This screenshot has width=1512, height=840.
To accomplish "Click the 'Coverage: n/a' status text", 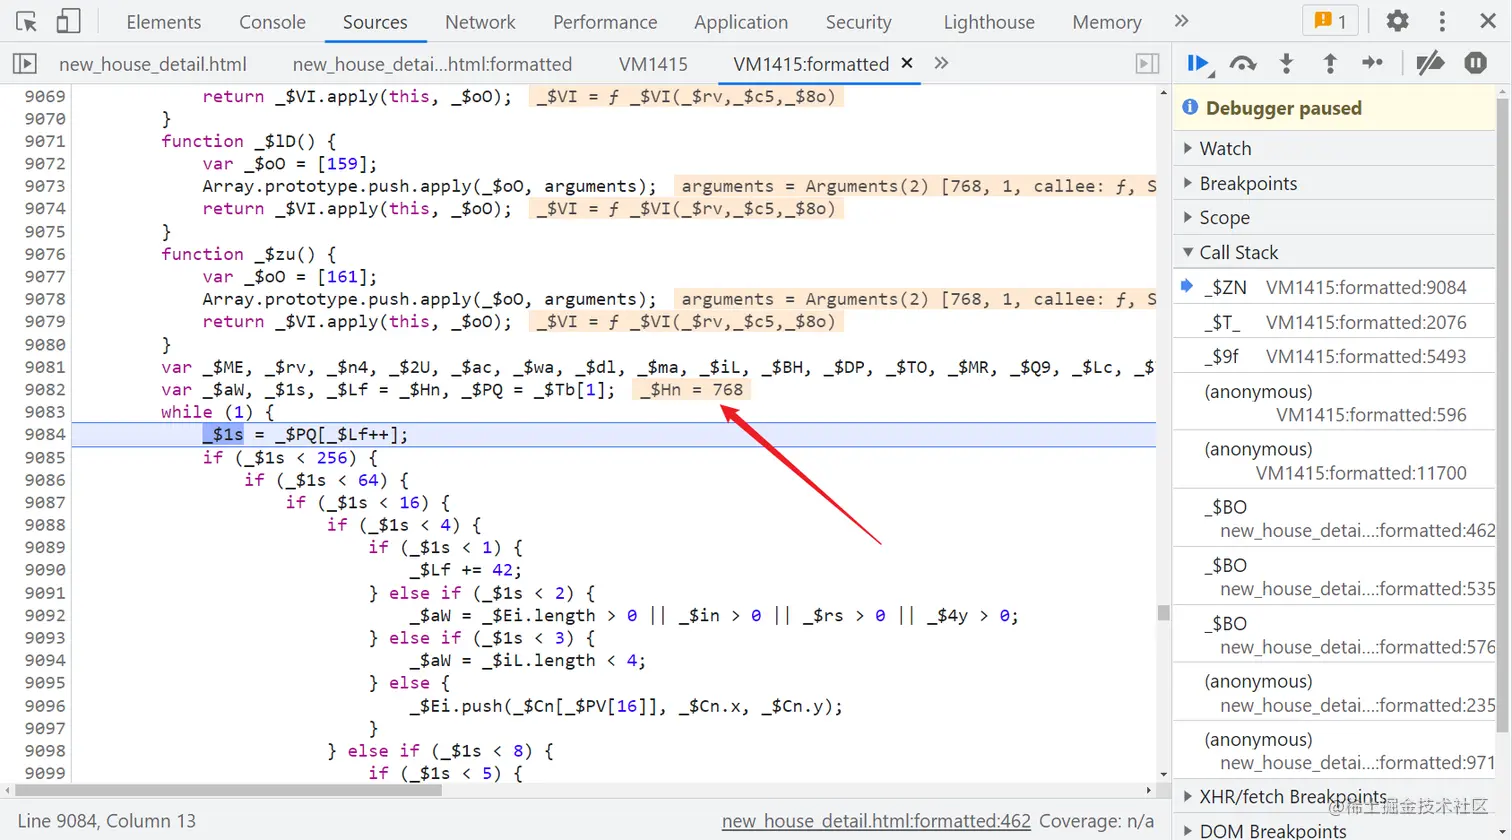I will (x=1096, y=821).
